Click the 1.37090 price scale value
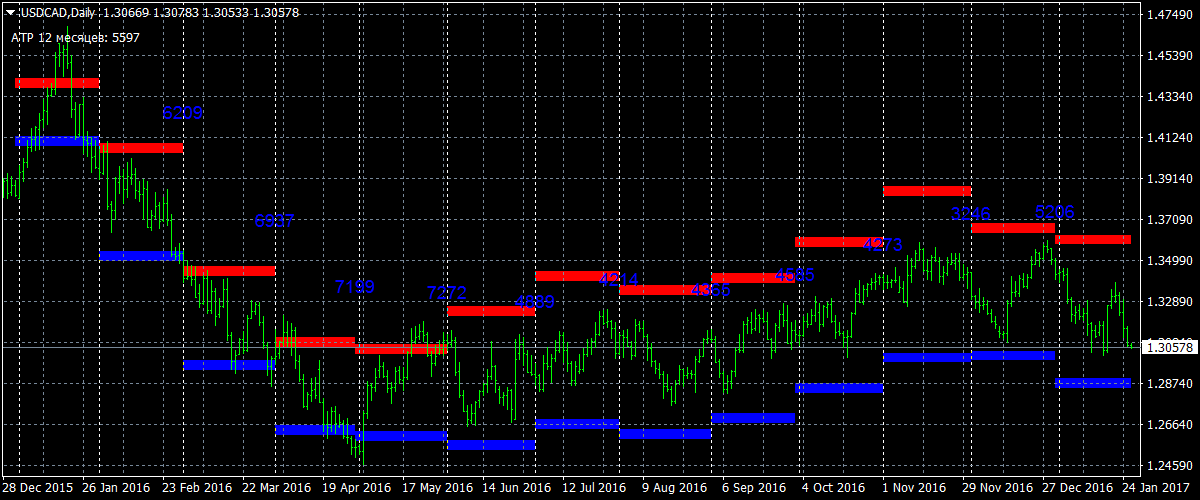Viewport: 1200px width, 500px height. tap(1168, 220)
